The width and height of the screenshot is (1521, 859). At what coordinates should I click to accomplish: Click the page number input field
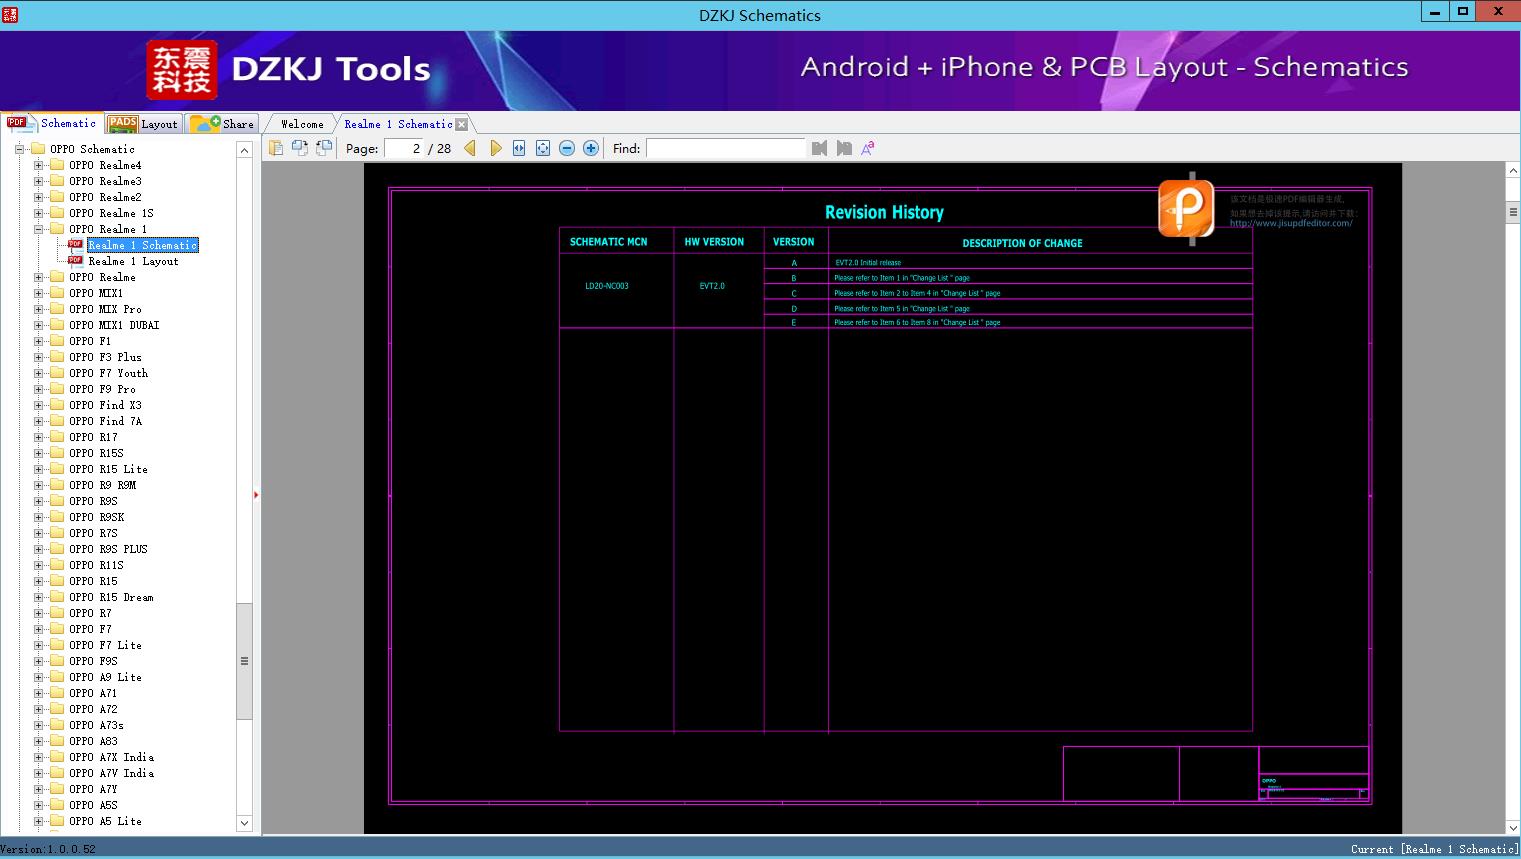pyautogui.click(x=404, y=148)
